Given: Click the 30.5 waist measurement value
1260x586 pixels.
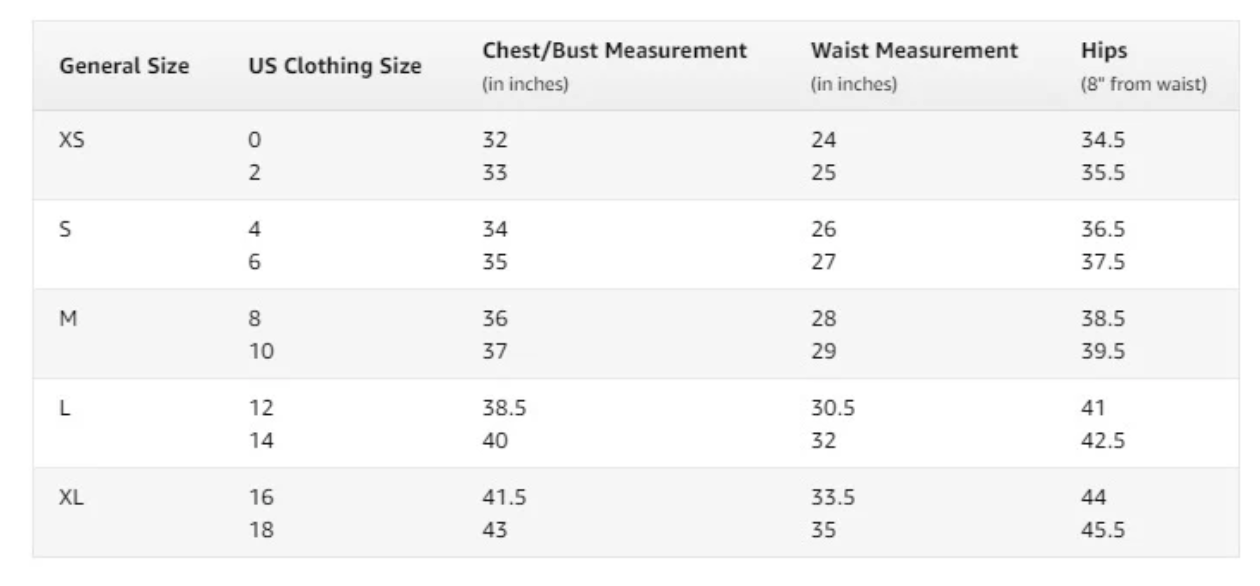Looking at the screenshot, I should point(832,408).
